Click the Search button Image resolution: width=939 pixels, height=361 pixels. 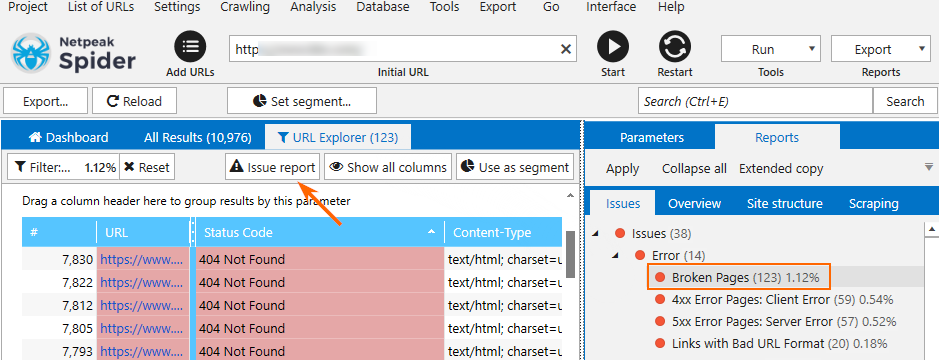click(x=905, y=101)
